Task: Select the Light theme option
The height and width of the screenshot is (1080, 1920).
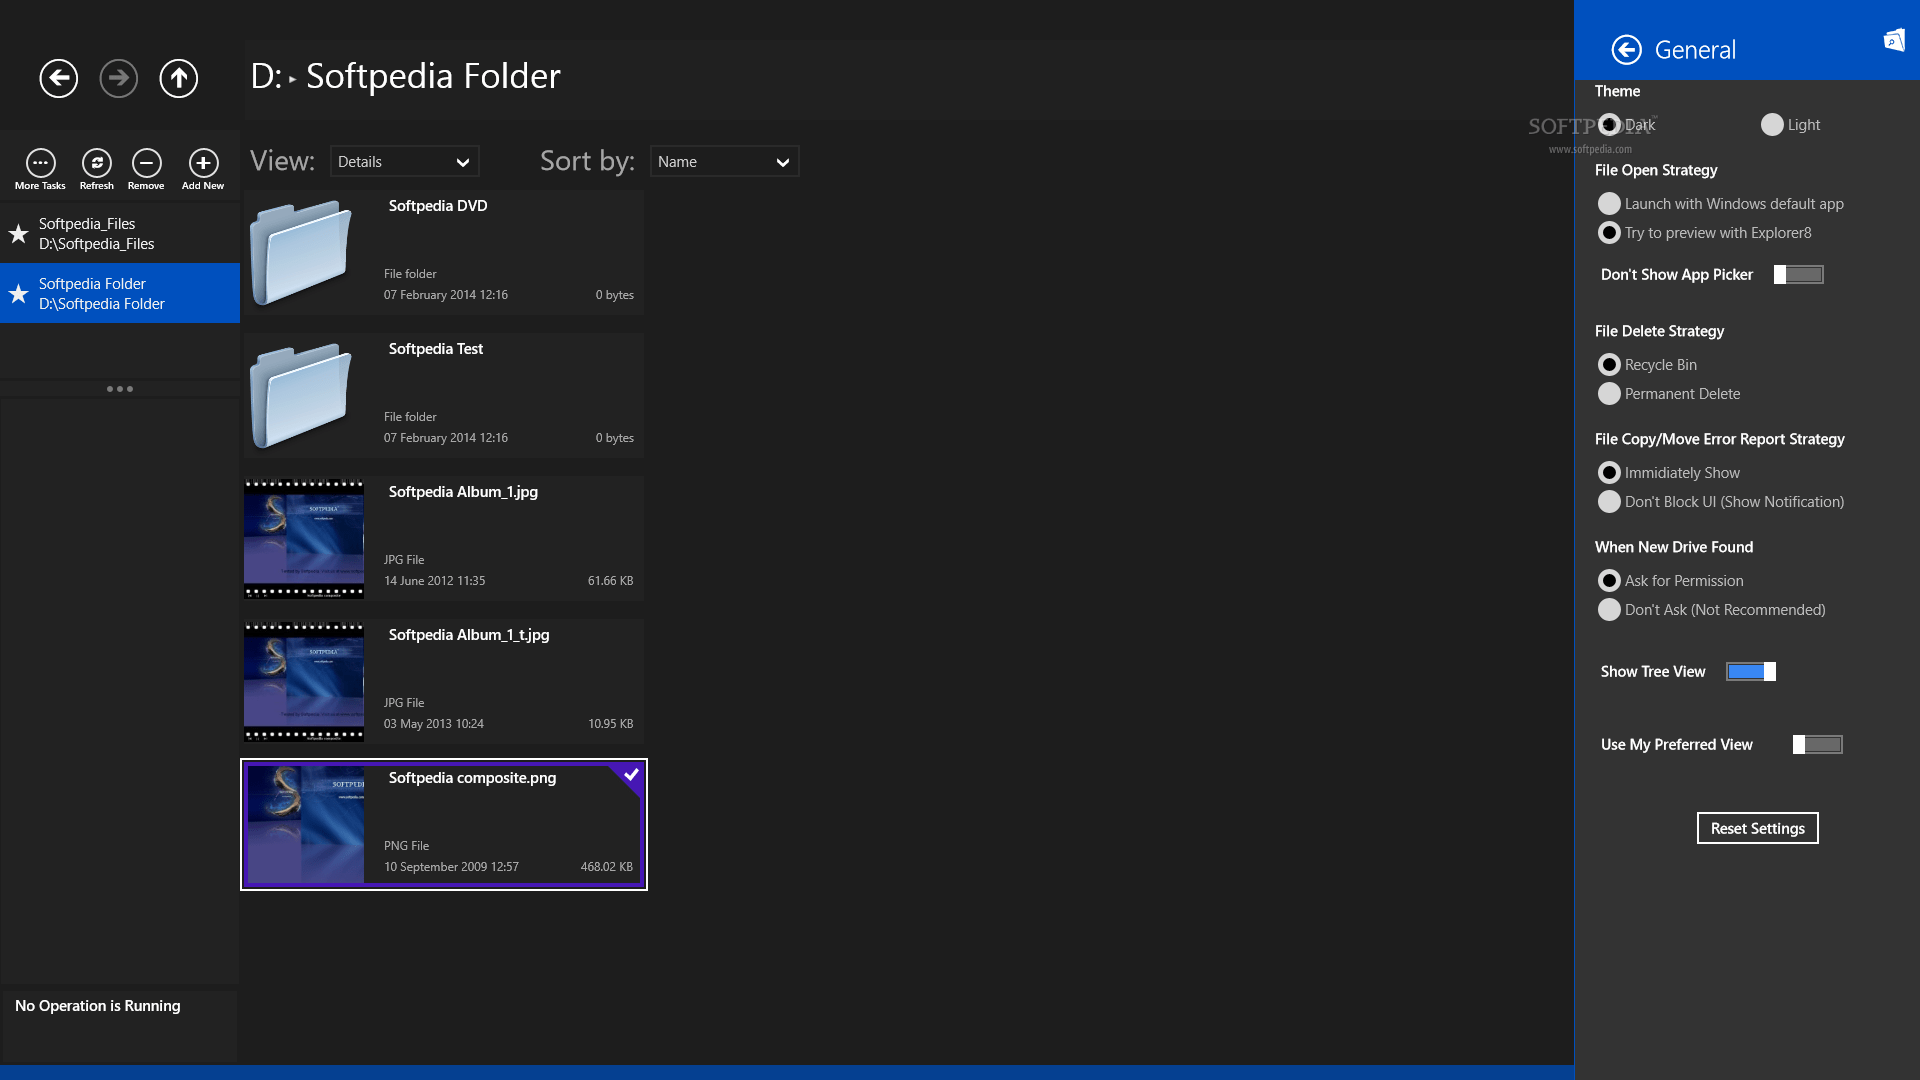Action: click(1772, 125)
